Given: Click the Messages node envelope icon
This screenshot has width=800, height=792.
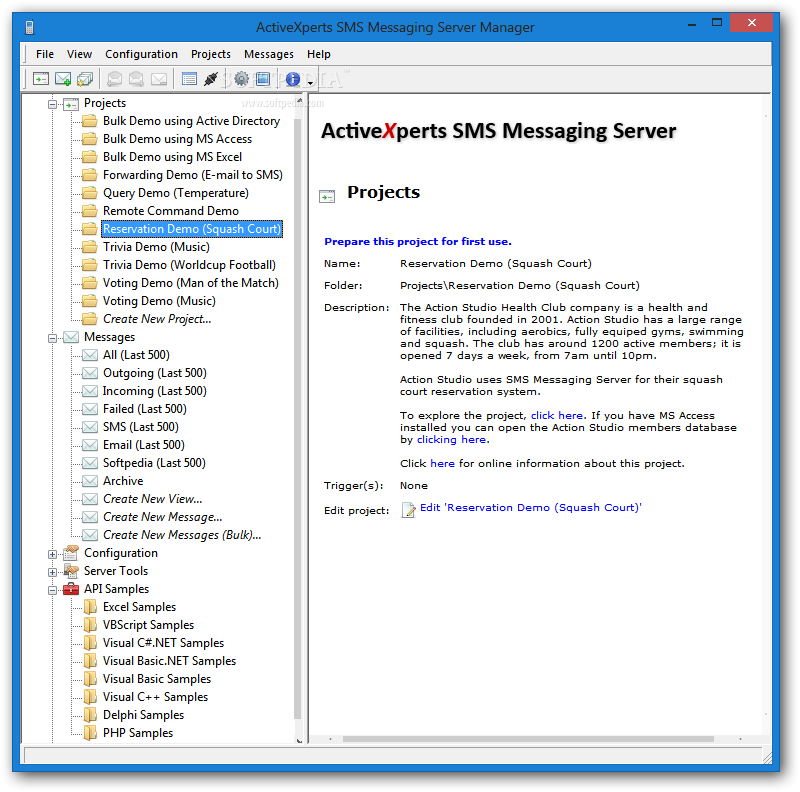Looking at the screenshot, I should [71, 337].
